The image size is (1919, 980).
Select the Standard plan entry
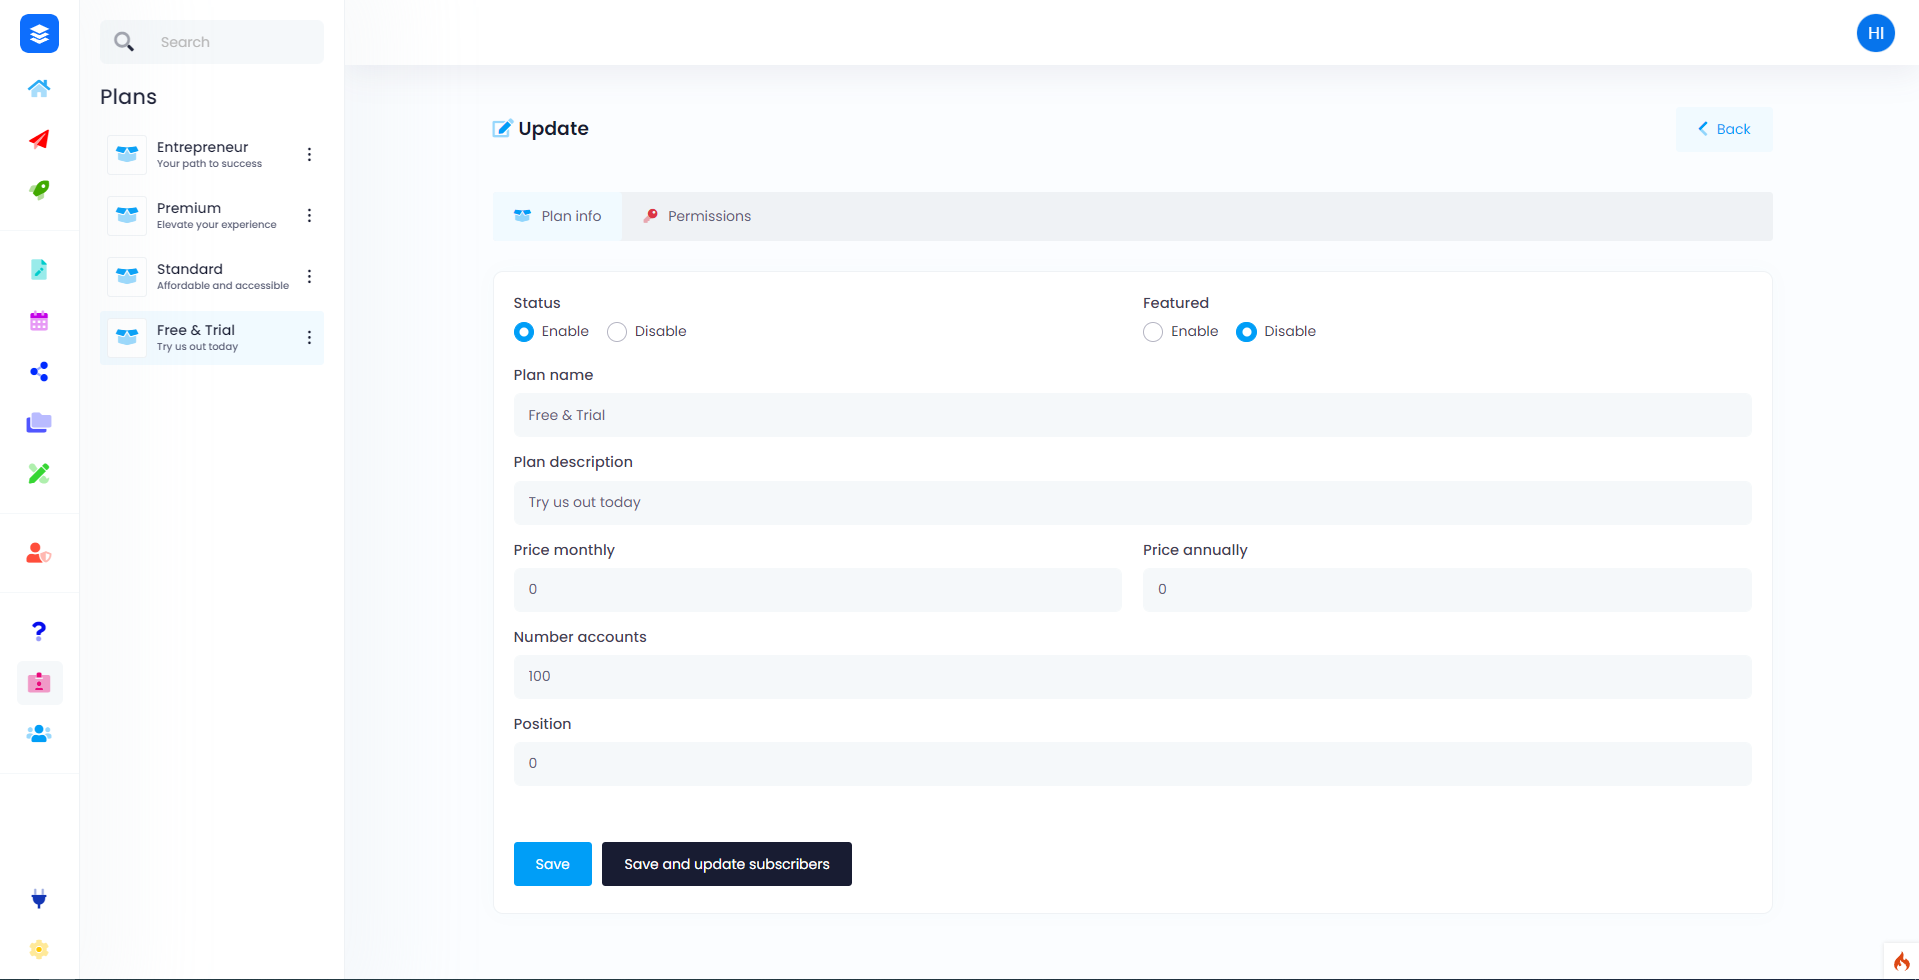tap(212, 277)
